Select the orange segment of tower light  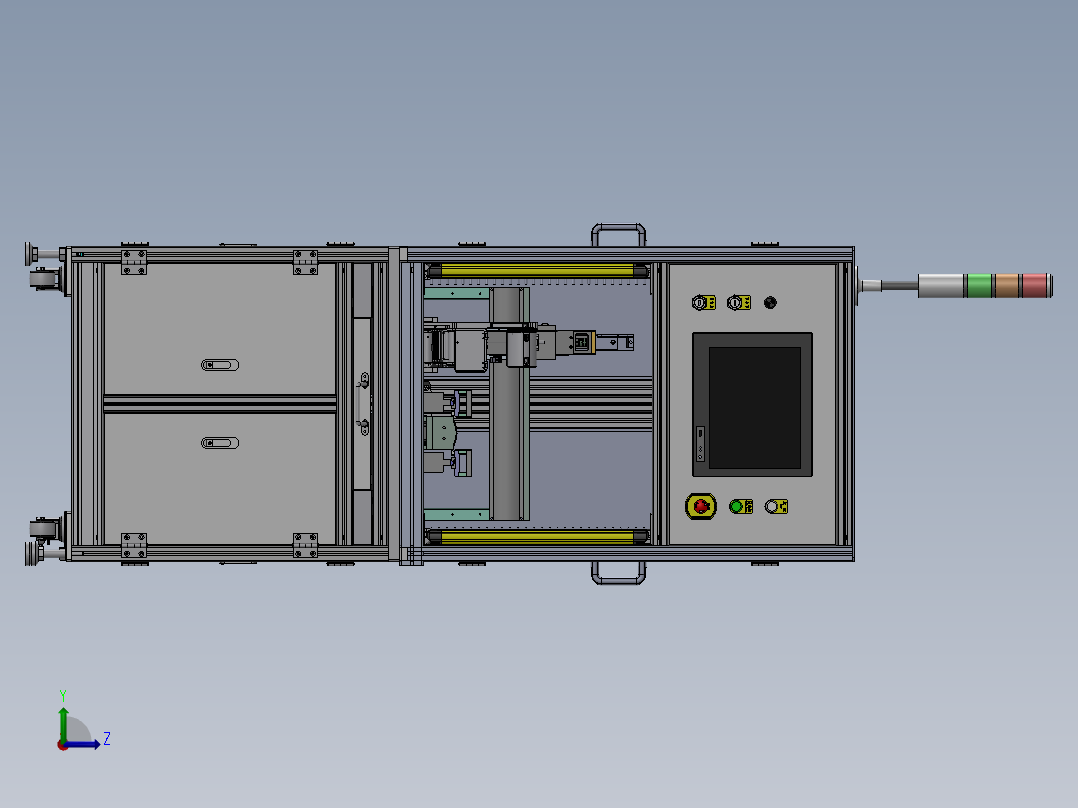point(1006,285)
